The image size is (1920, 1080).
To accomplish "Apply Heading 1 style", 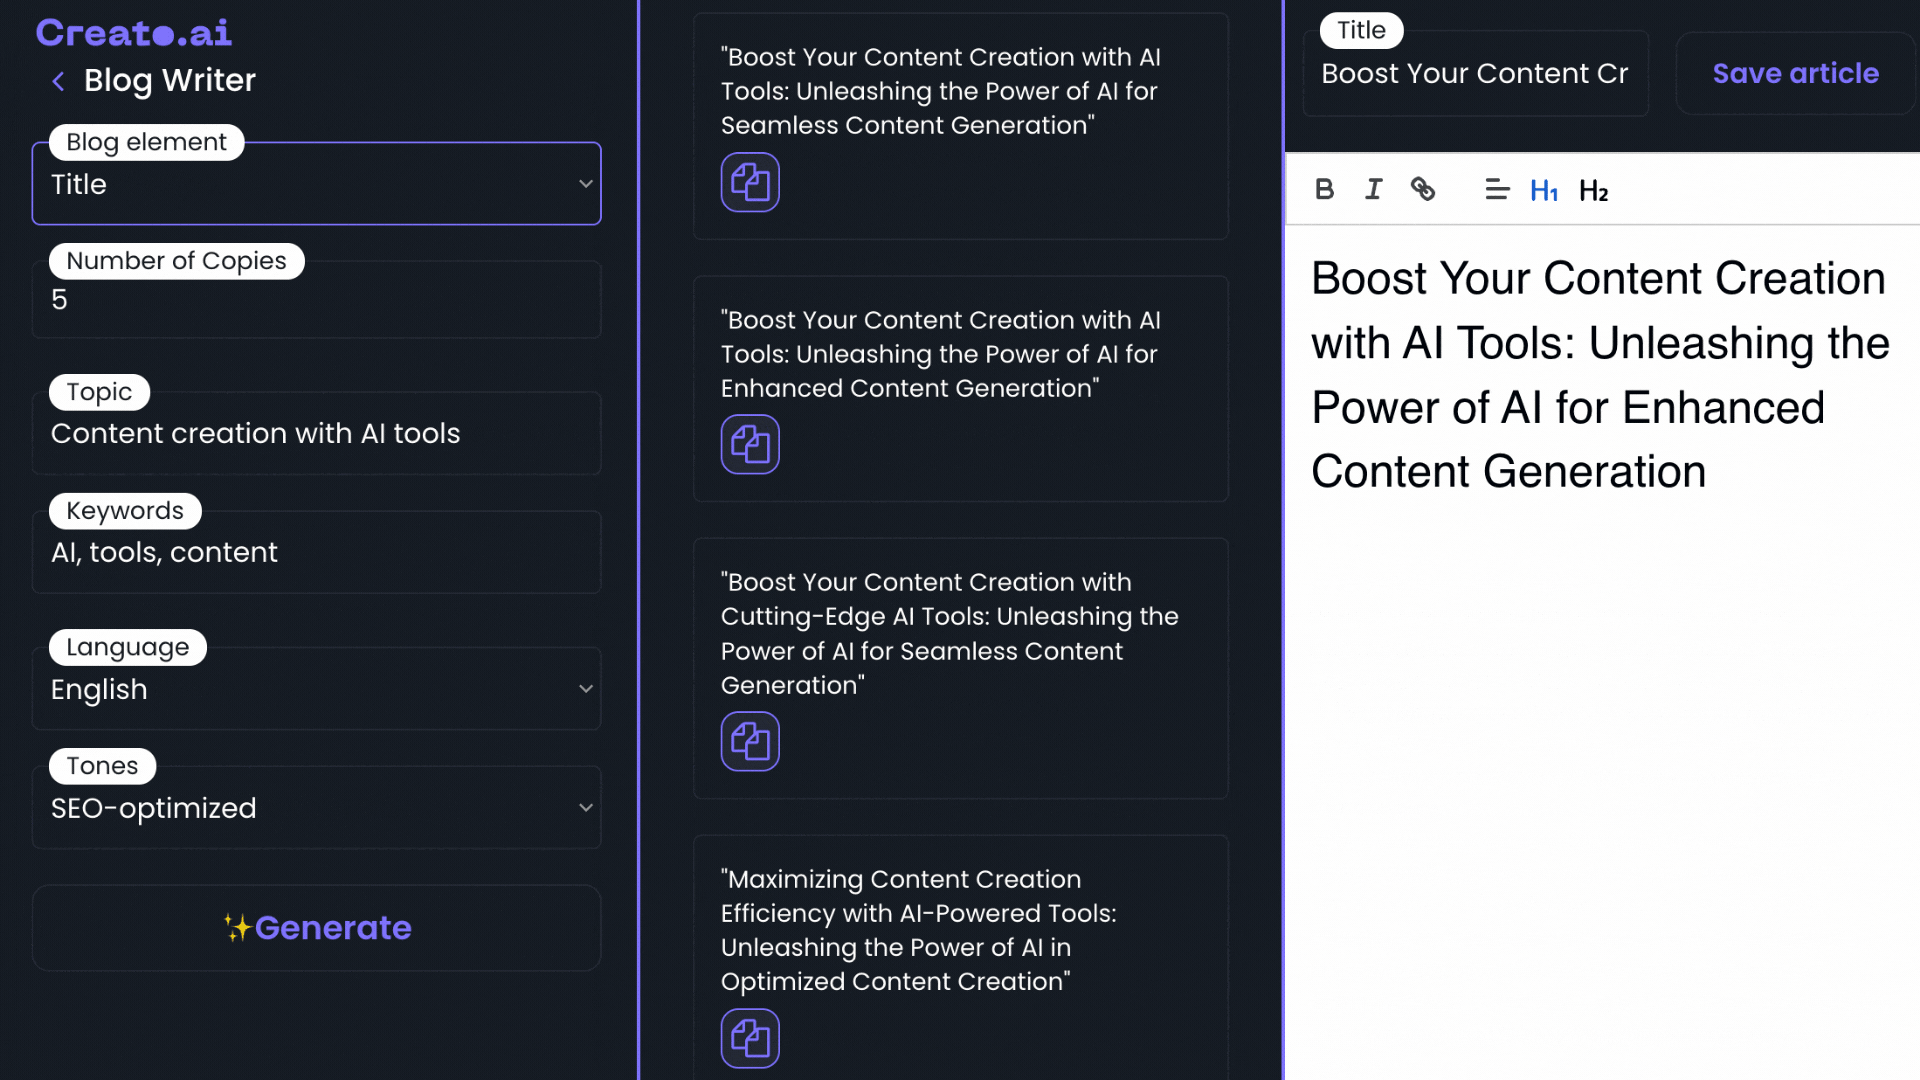I will pyautogui.click(x=1544, y=190).
